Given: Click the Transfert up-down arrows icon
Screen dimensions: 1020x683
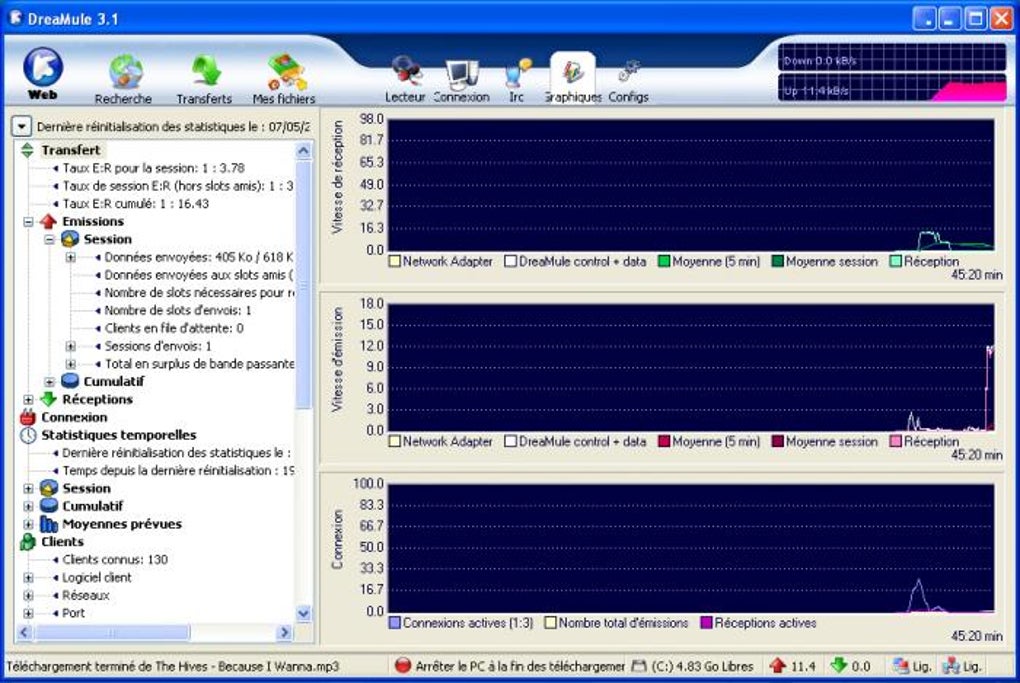Looking at the screenshot, I should (x=27, y=150).
